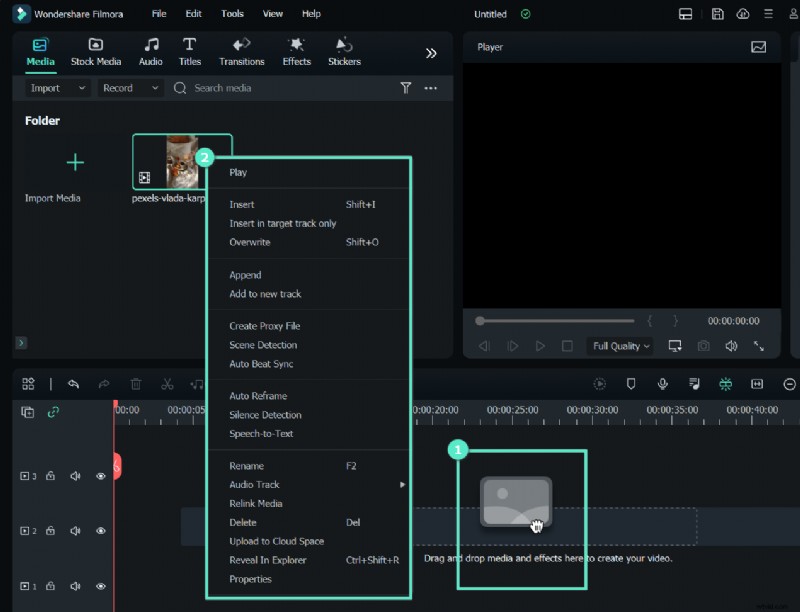
Task: Open the voiceover recording microphone icon
Action: [661, 384]
